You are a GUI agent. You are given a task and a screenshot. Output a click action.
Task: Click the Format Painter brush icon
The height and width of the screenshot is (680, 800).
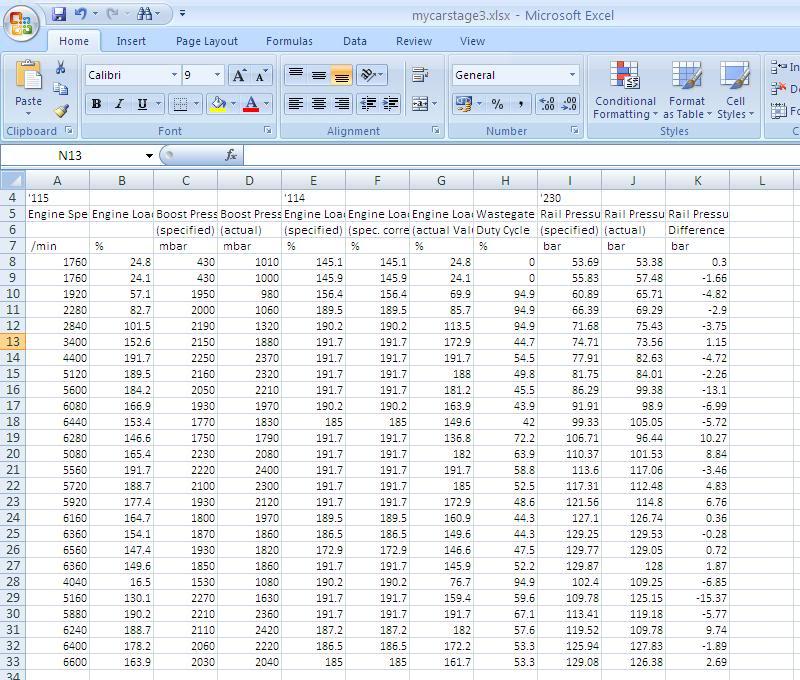pos(61,111)
